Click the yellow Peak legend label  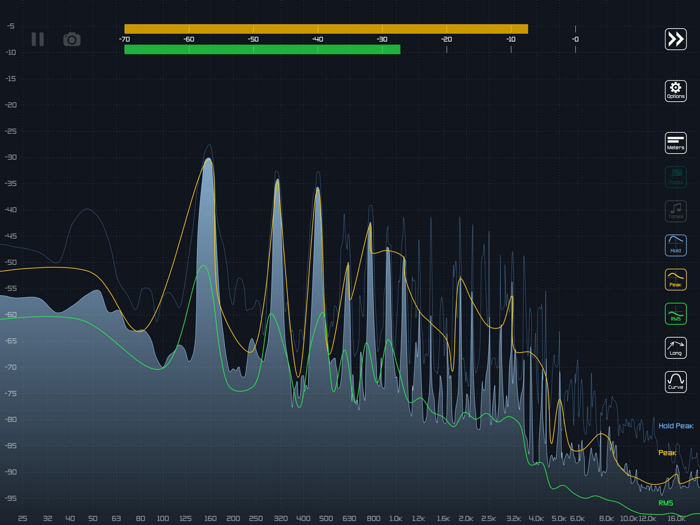(x=667, y=453)
